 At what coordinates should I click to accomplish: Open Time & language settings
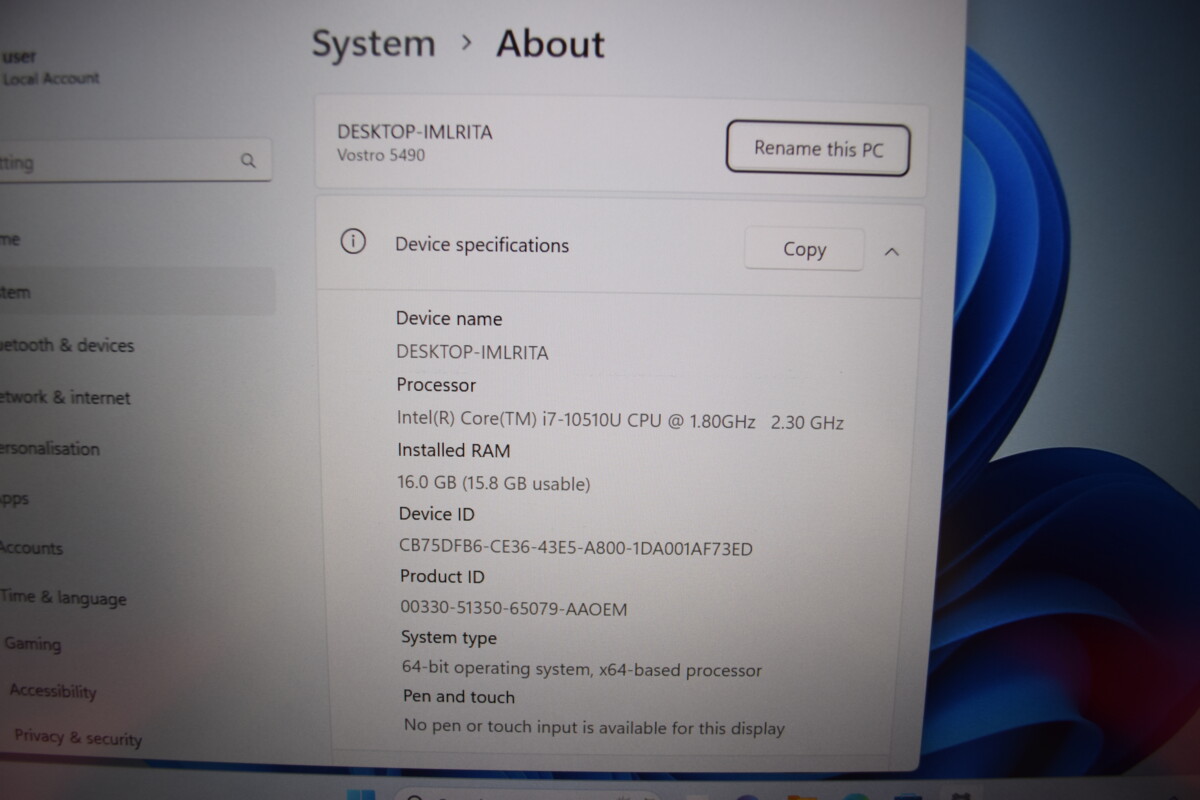(64, 597)
